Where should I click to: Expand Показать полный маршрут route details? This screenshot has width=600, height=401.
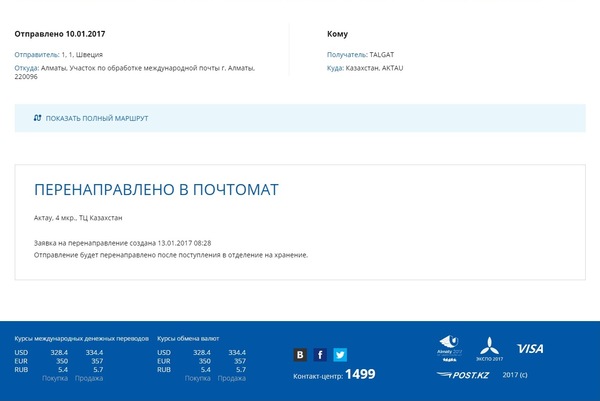(x=96, y=118)
